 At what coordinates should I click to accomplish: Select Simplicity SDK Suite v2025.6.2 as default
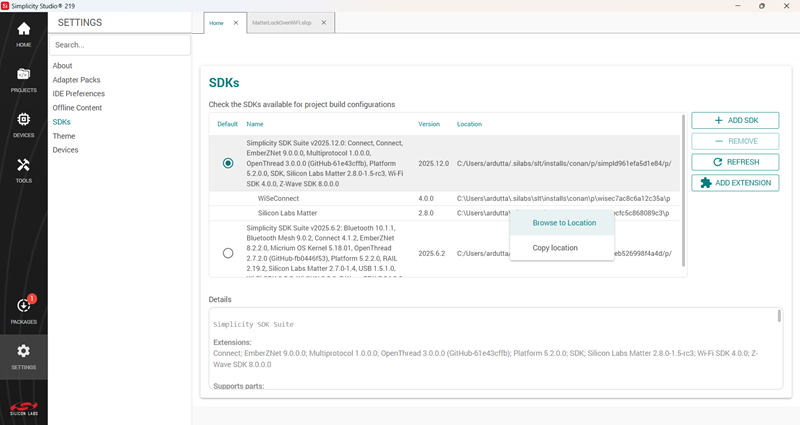click(x=228, y=253)
